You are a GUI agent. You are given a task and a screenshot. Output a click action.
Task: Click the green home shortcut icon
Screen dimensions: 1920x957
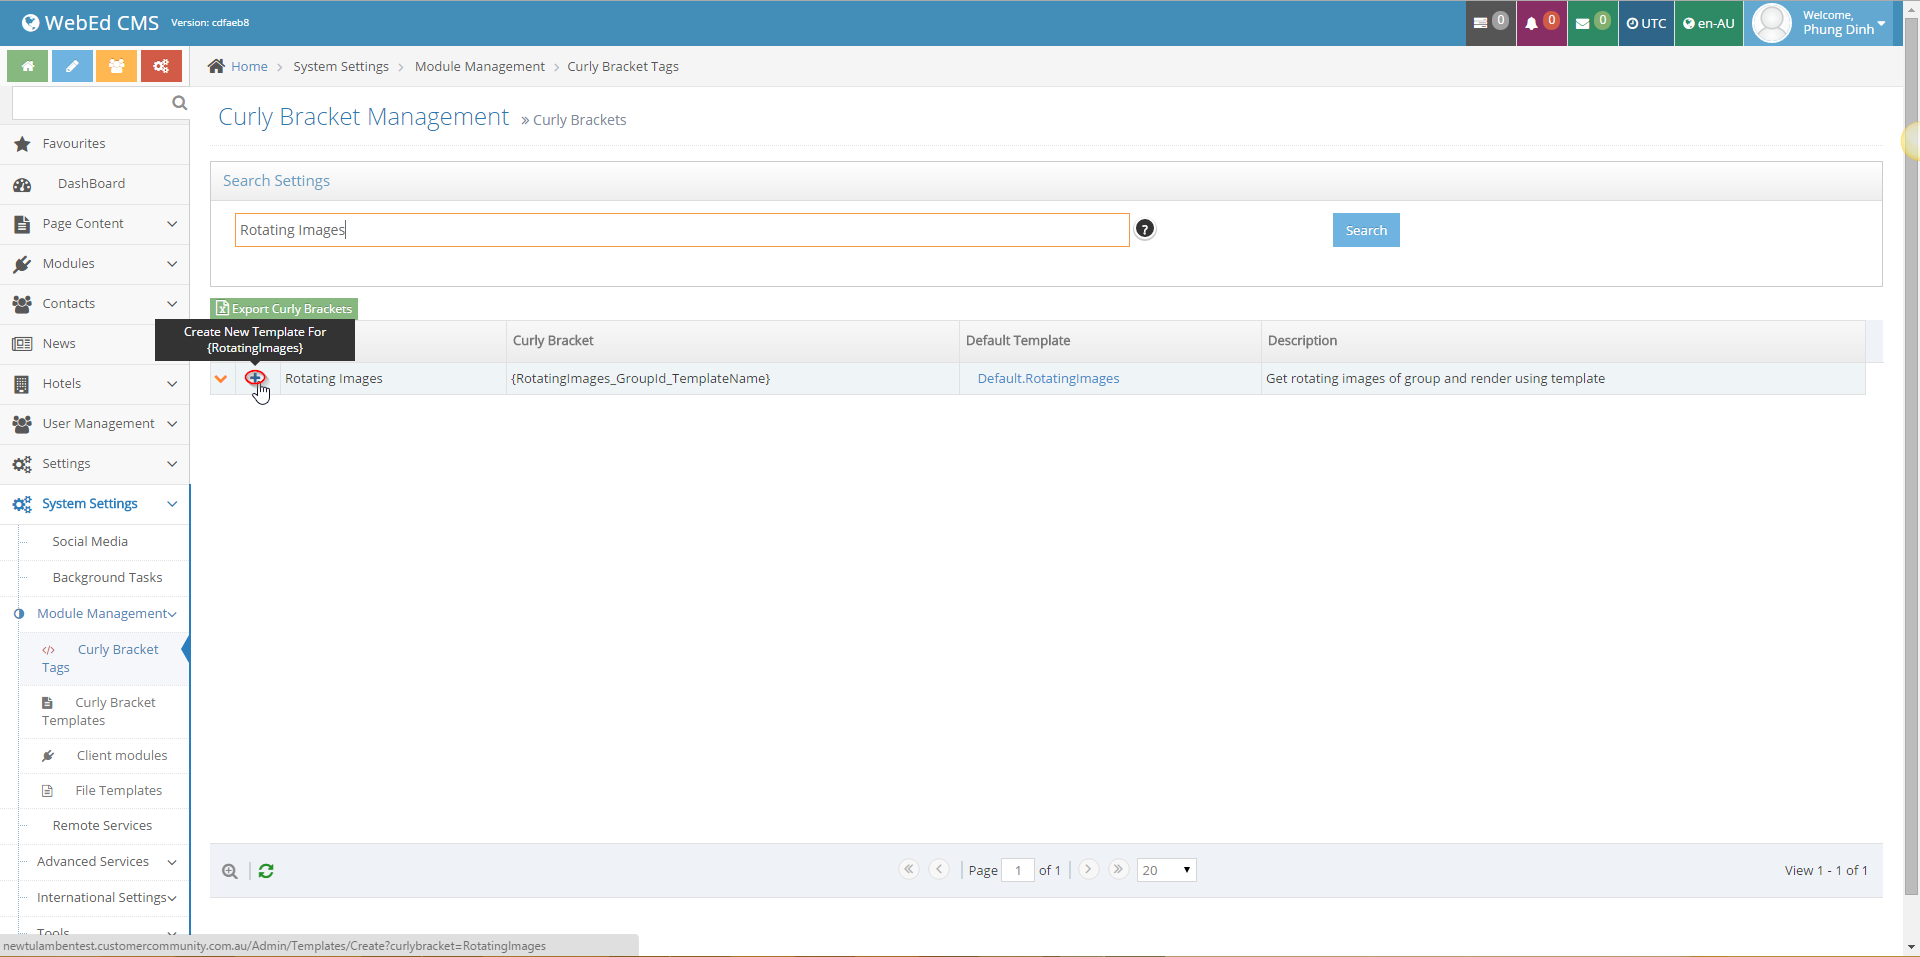click(28, 66)
